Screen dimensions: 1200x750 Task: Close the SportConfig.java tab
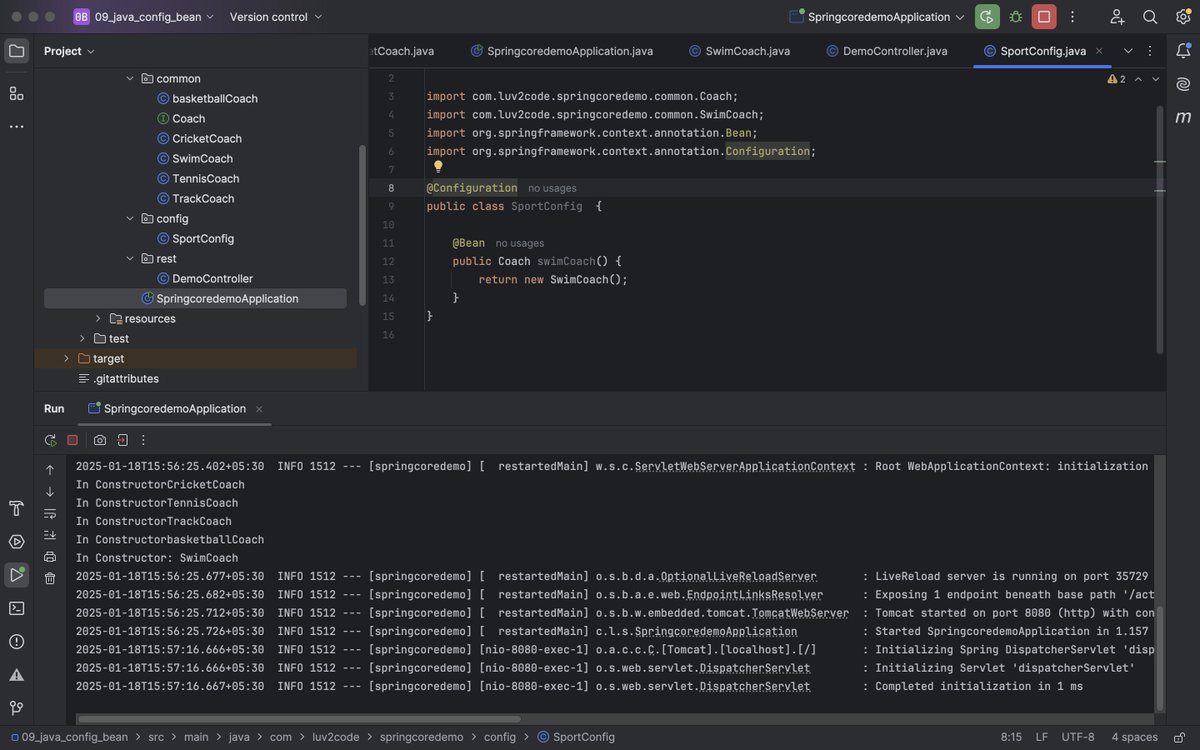1099,51
